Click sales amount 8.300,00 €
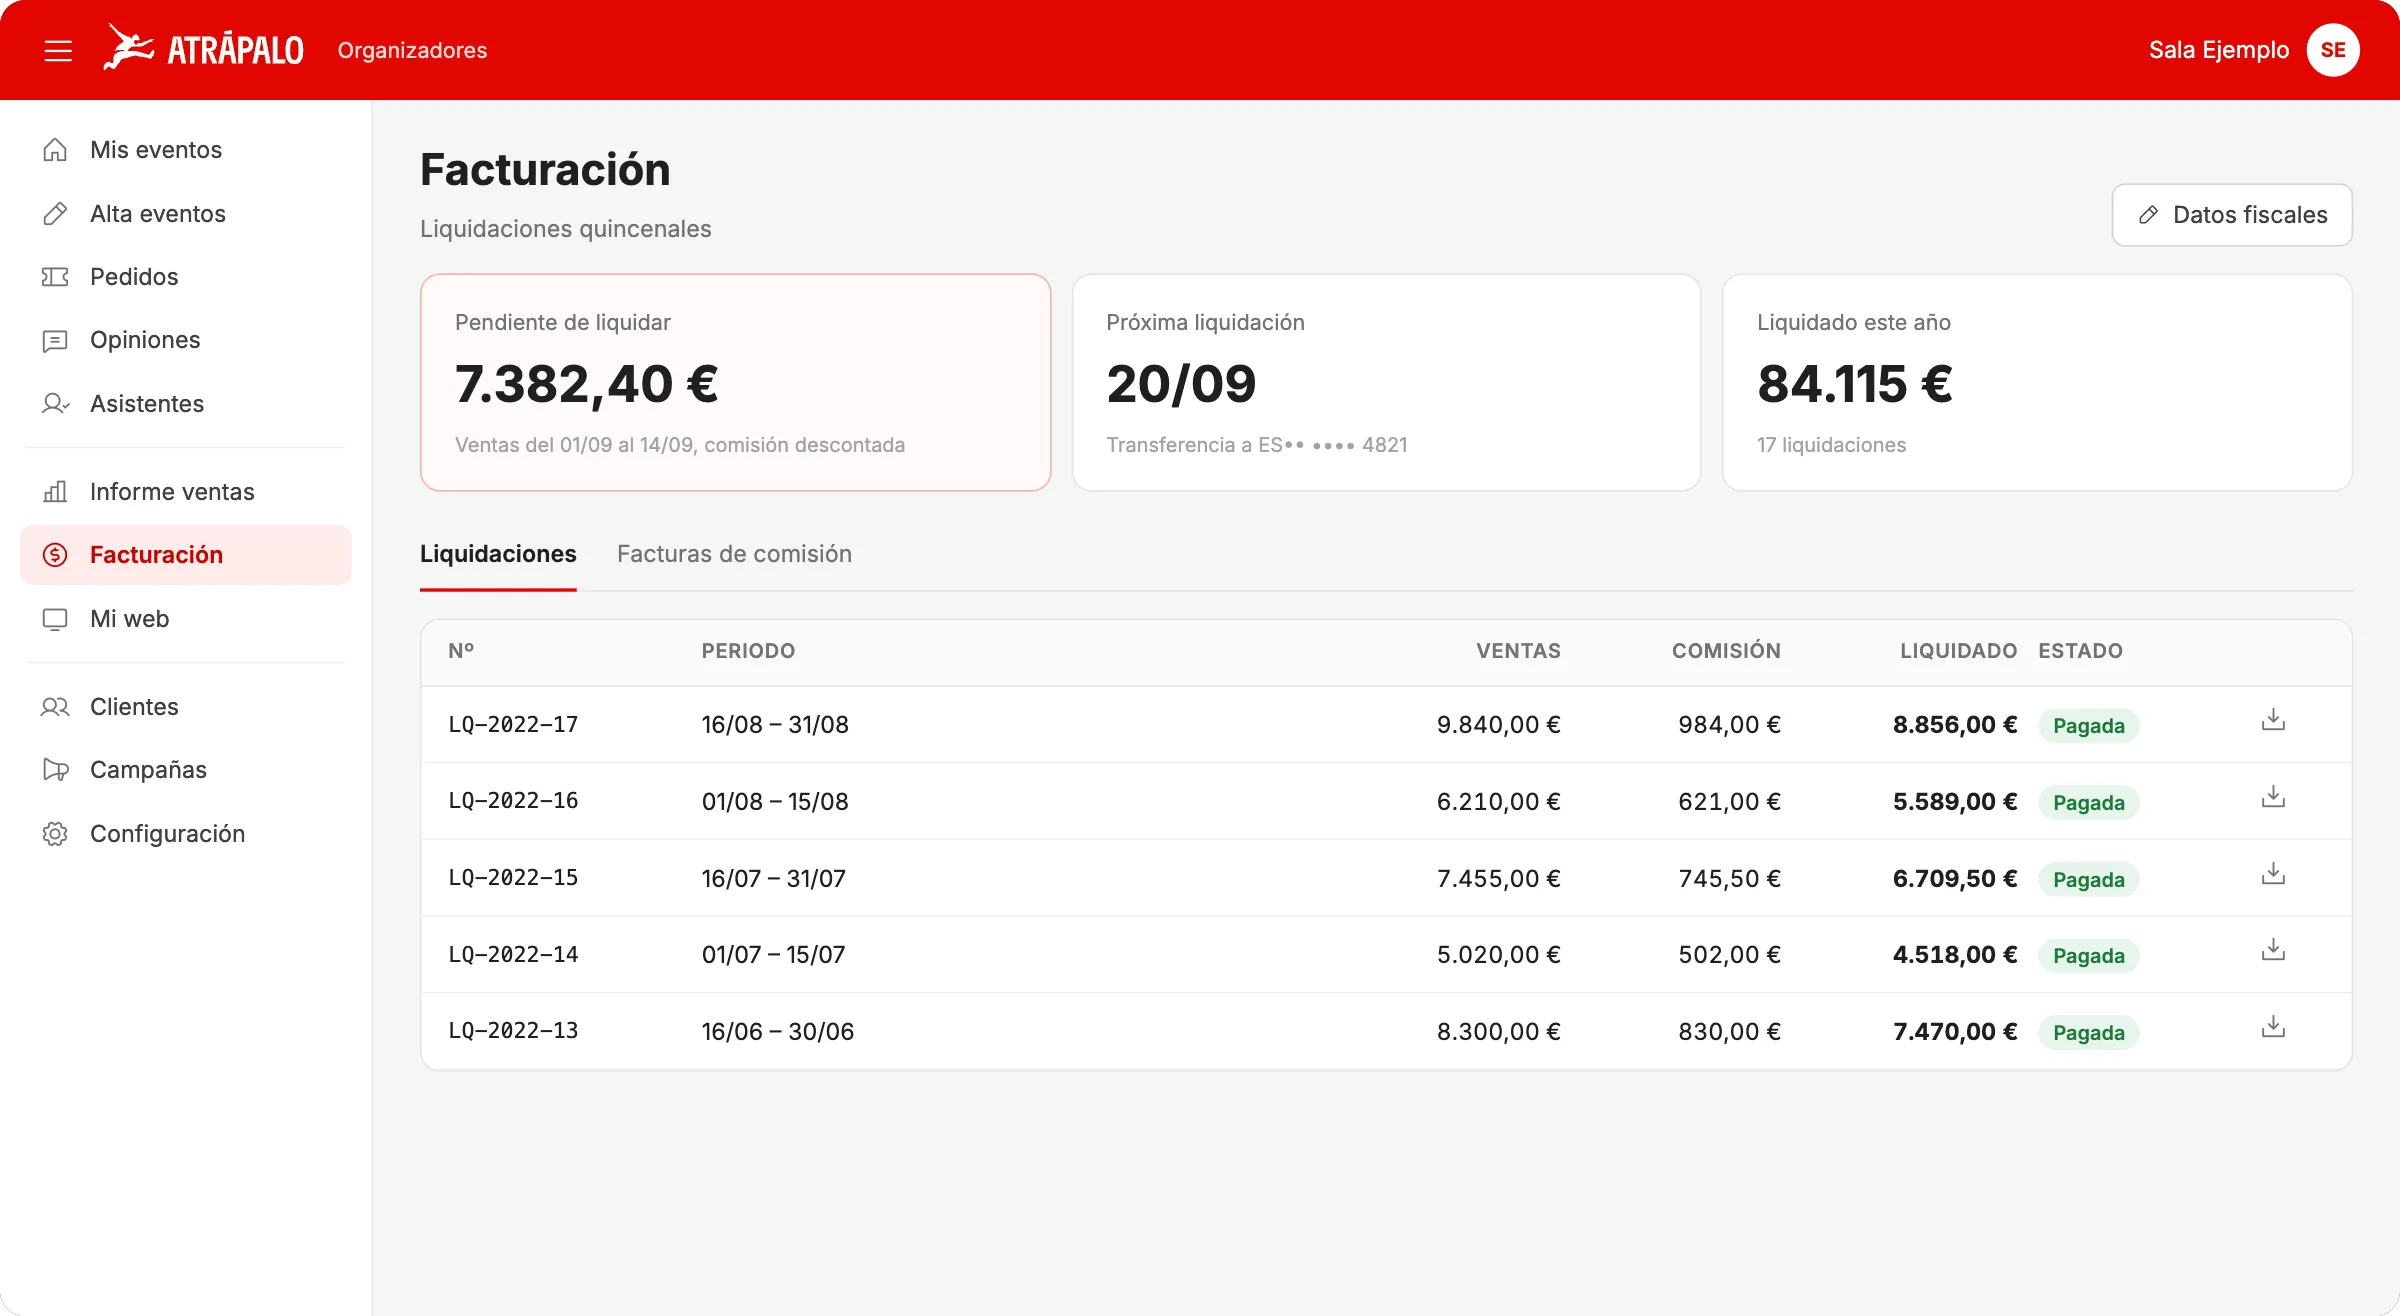The image size is (2400, 1316). tap(1498, 1032)
